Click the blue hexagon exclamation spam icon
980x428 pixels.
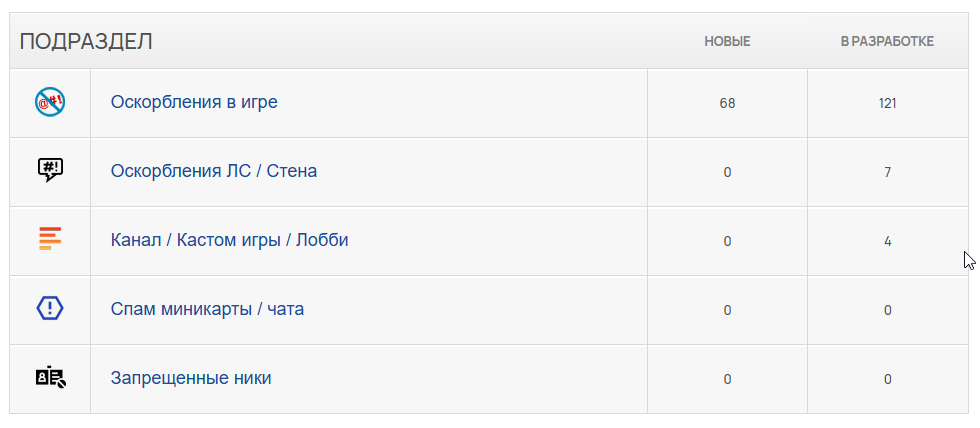coord(50,309)
